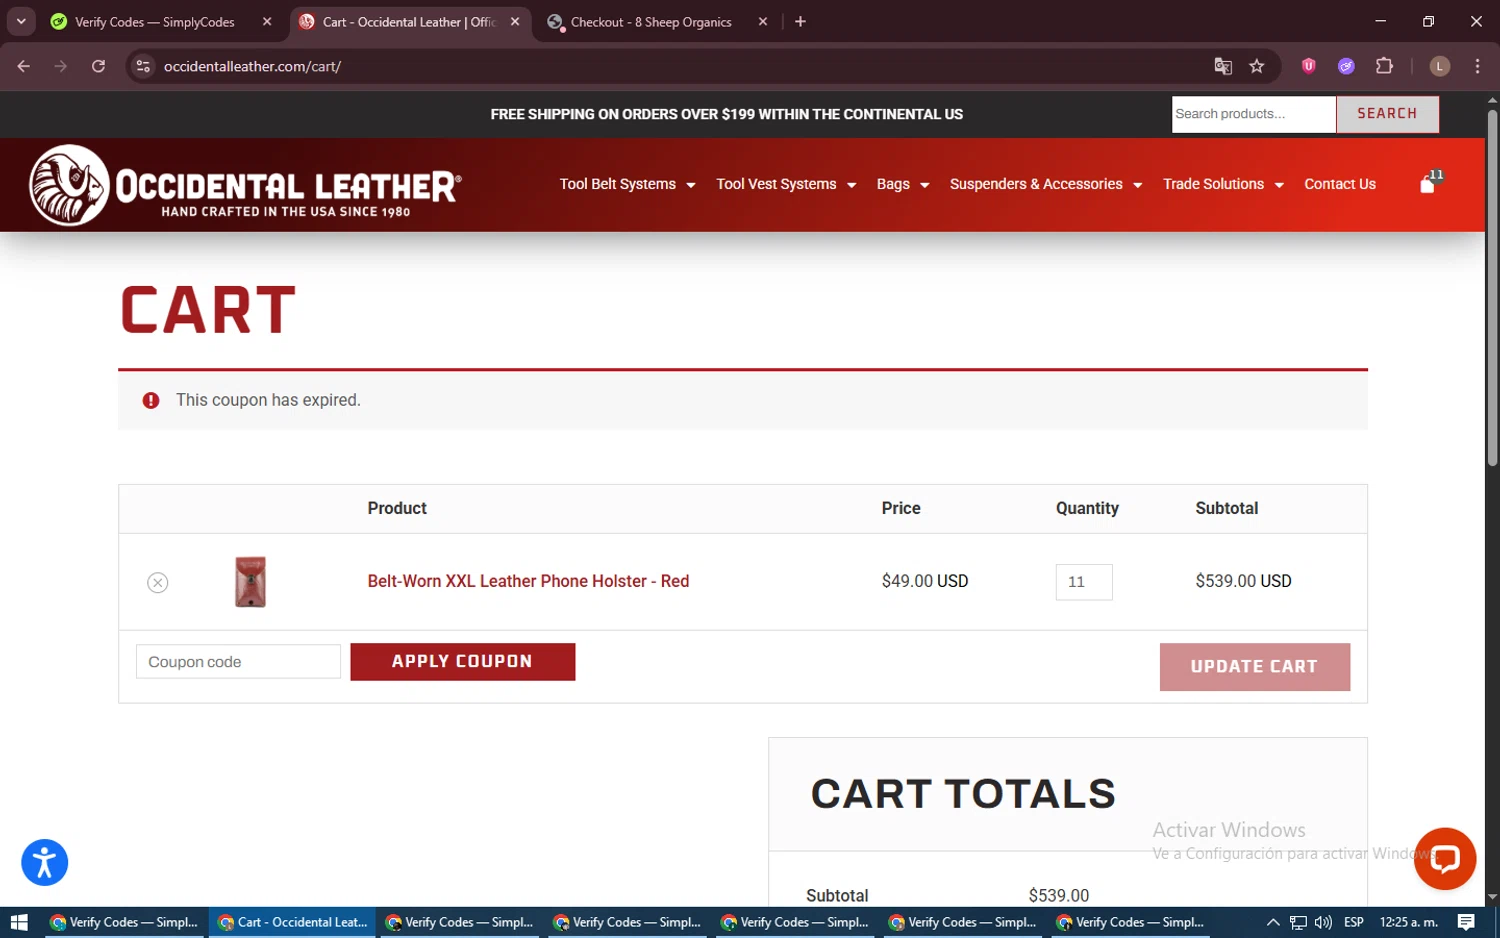Screen dimensions: 1500x938
Task: Close the Checkout 8 Sheep Organics tab
Action: [763, 21]
